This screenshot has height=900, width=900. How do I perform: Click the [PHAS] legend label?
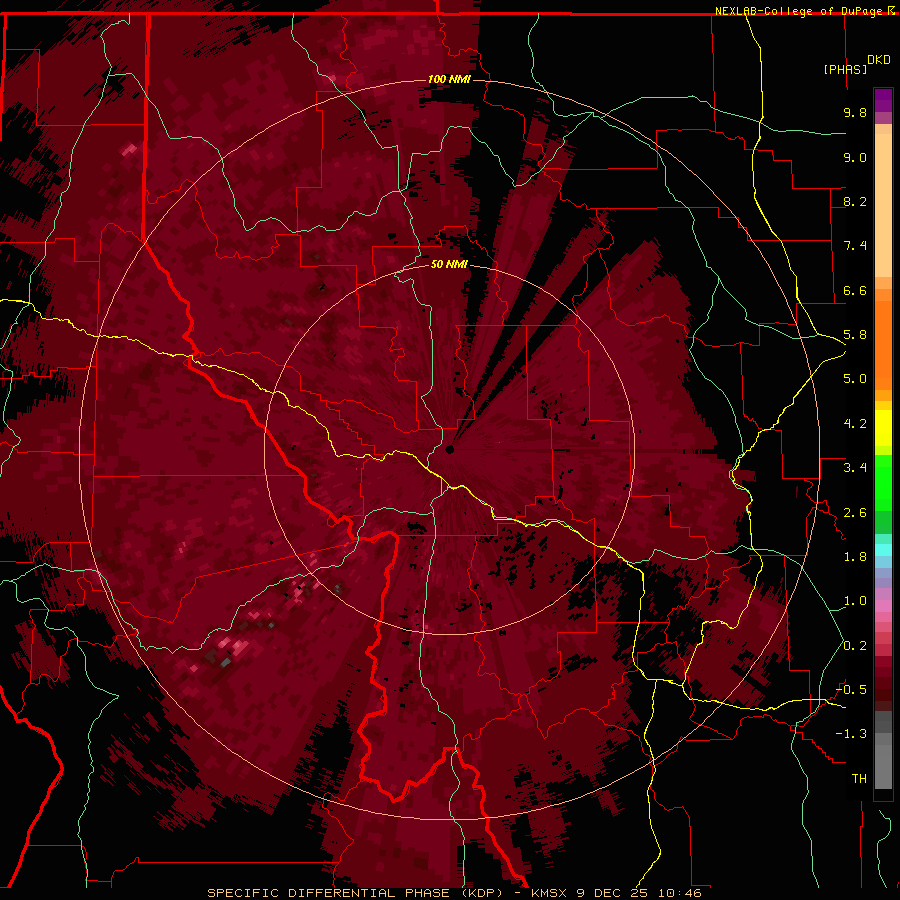pos(845,70)
